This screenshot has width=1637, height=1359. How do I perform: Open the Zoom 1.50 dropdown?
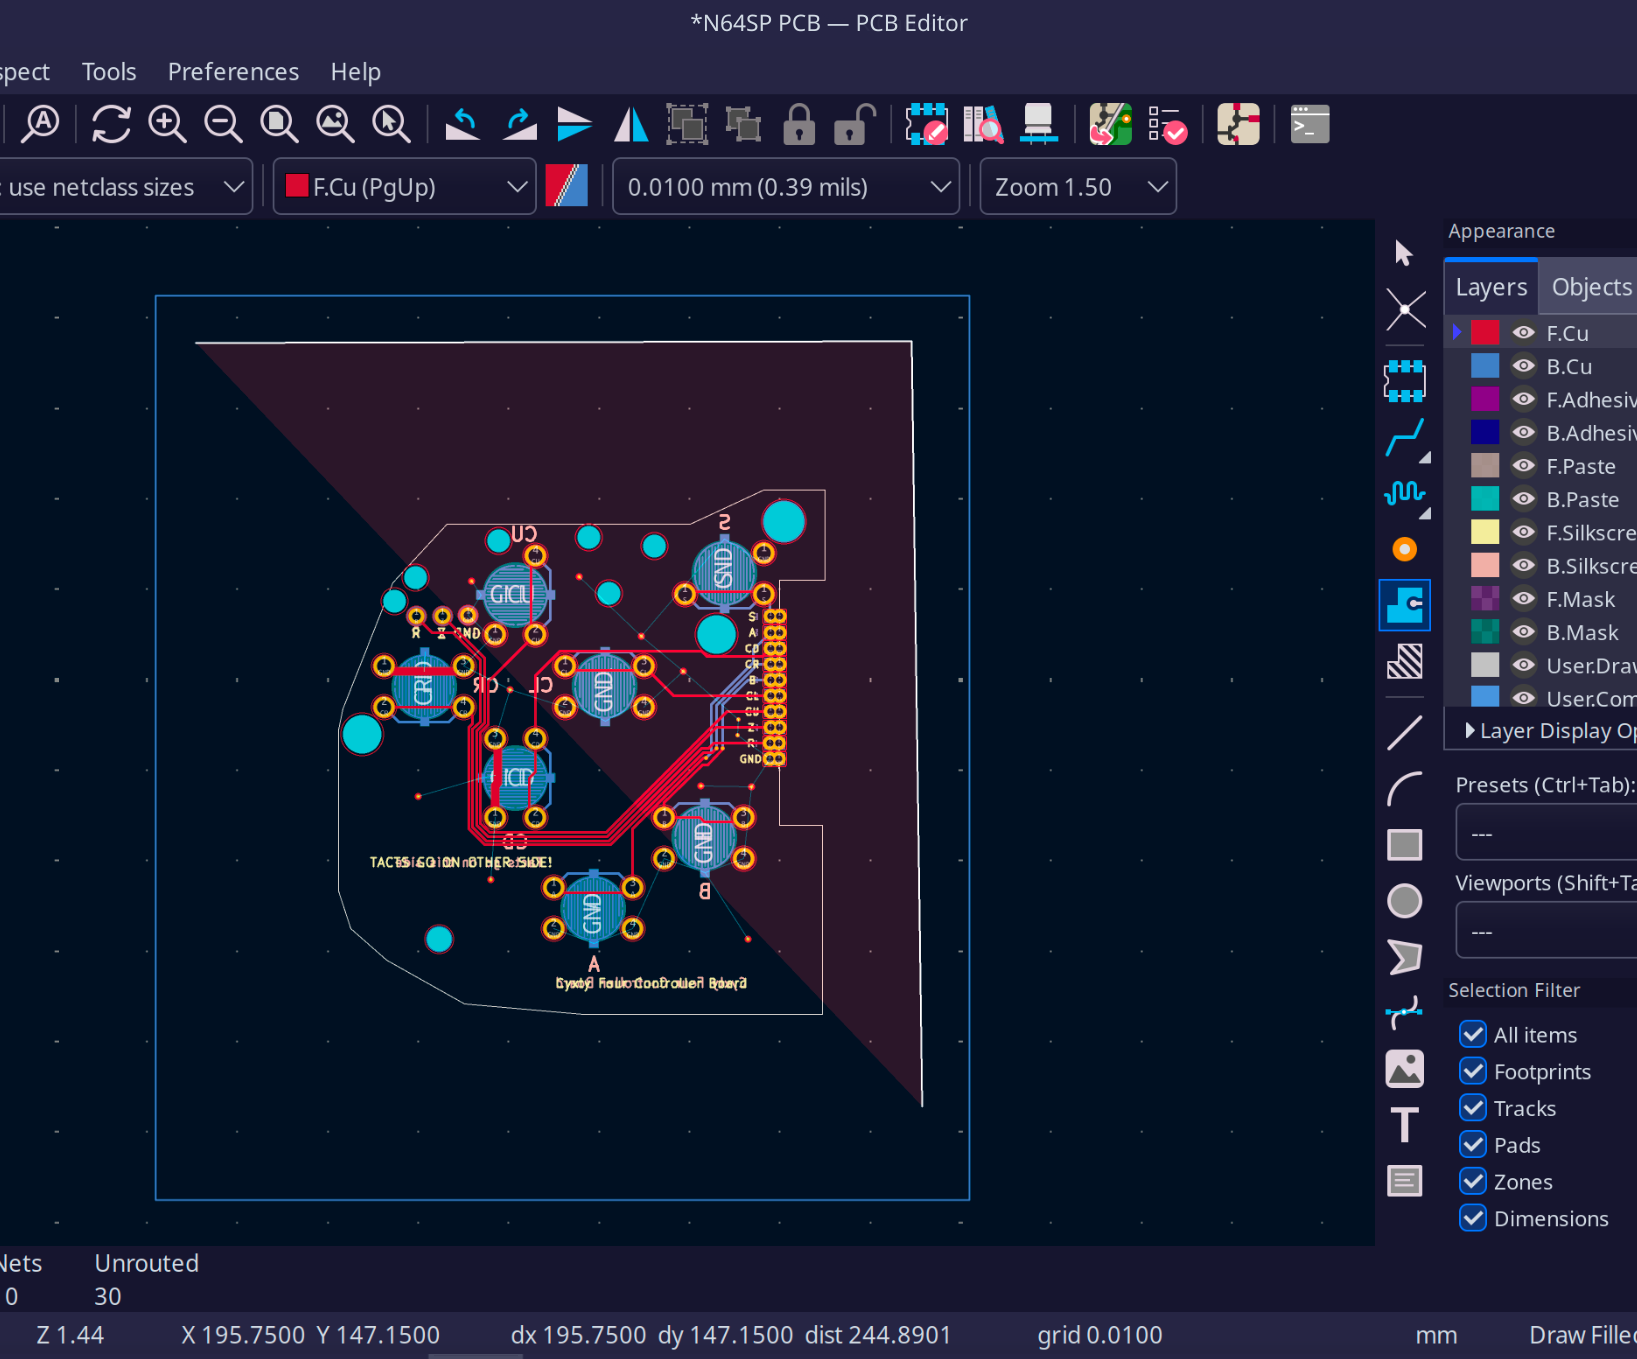[x=1078, y=187]
